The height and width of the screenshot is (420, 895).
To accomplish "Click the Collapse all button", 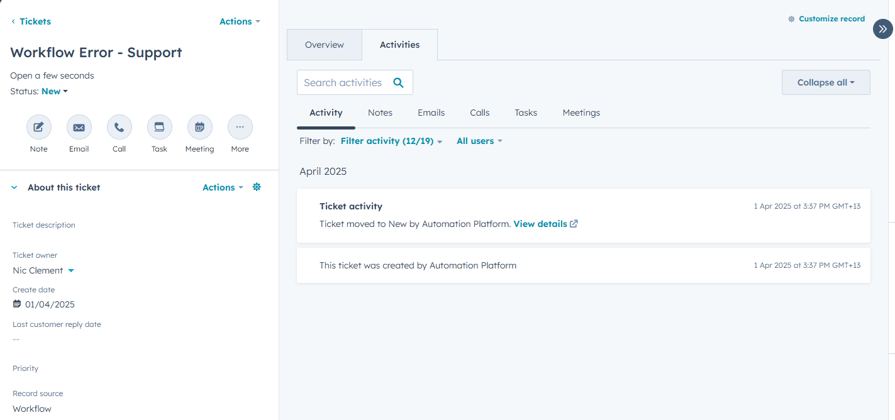I will click(825, 83).
